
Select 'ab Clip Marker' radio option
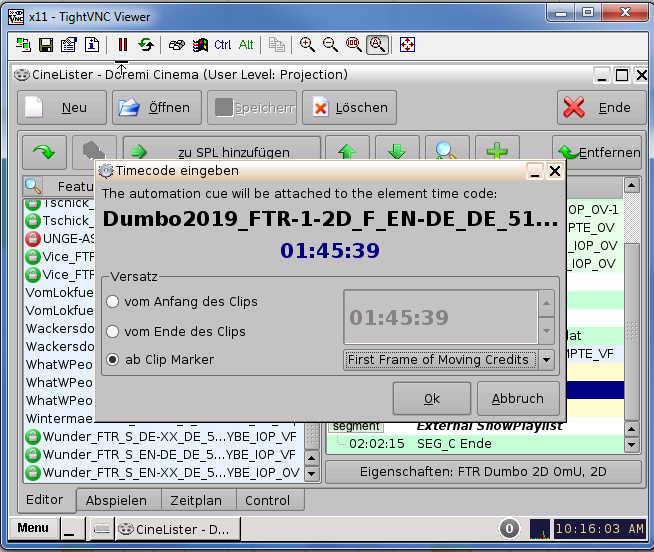113,359
